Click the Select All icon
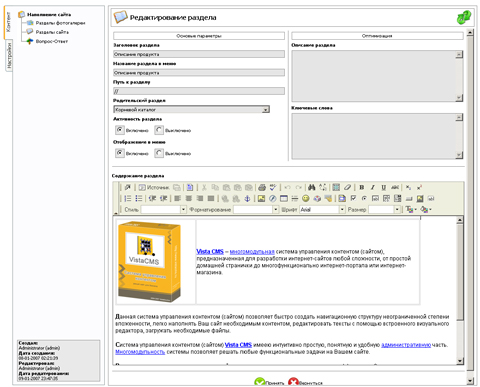Image resolution: width=480 pixels, height=387 pixels. 336,187
